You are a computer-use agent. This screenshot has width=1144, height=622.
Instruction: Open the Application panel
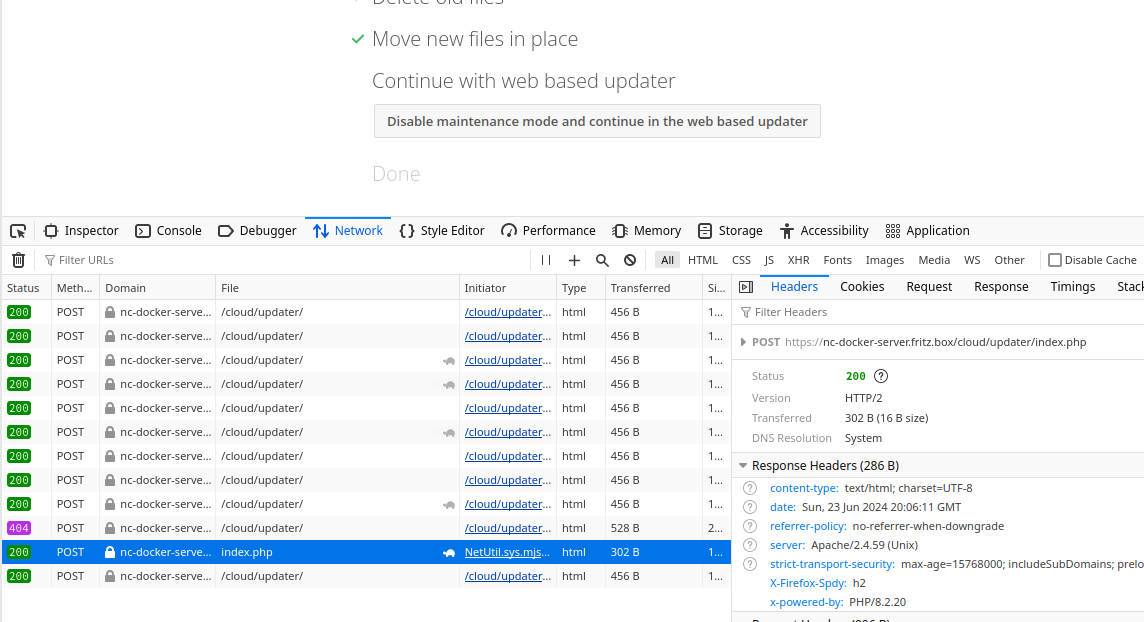pyautogui.click(x=927, y=231)
